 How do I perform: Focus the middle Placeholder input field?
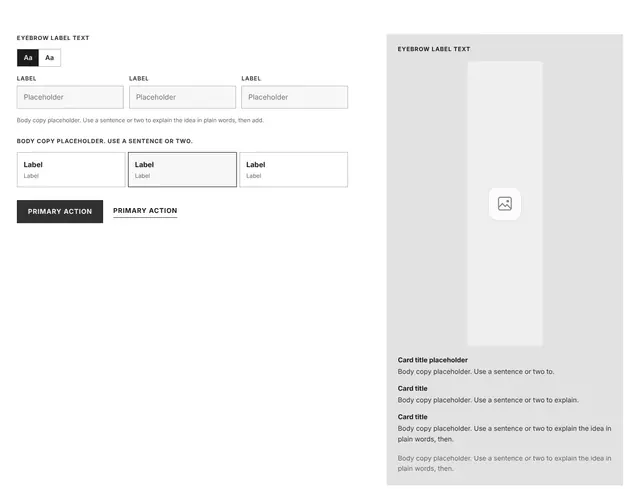[x=182, y=97]
